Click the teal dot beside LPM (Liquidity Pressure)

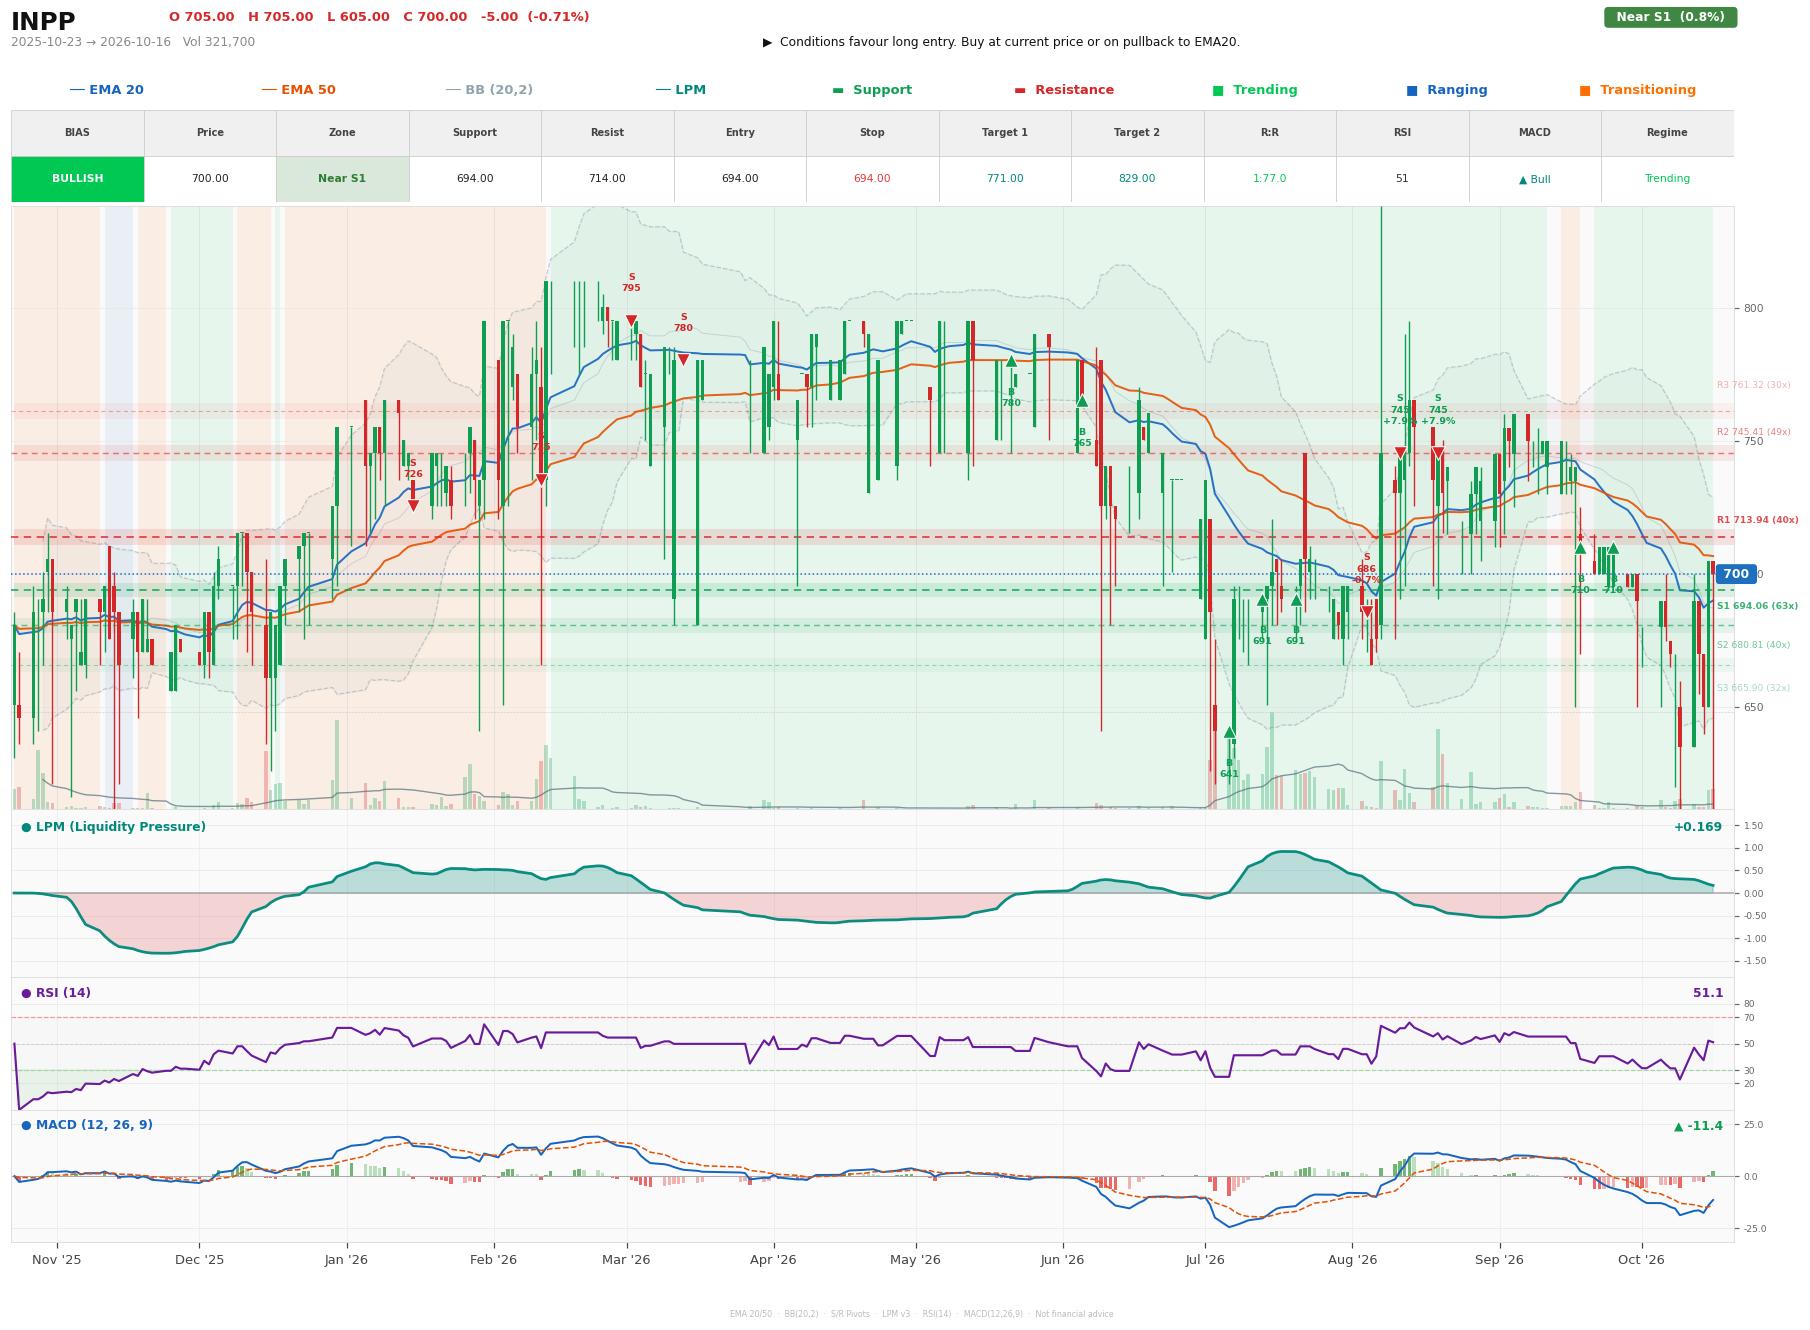(x=26, y=827)
